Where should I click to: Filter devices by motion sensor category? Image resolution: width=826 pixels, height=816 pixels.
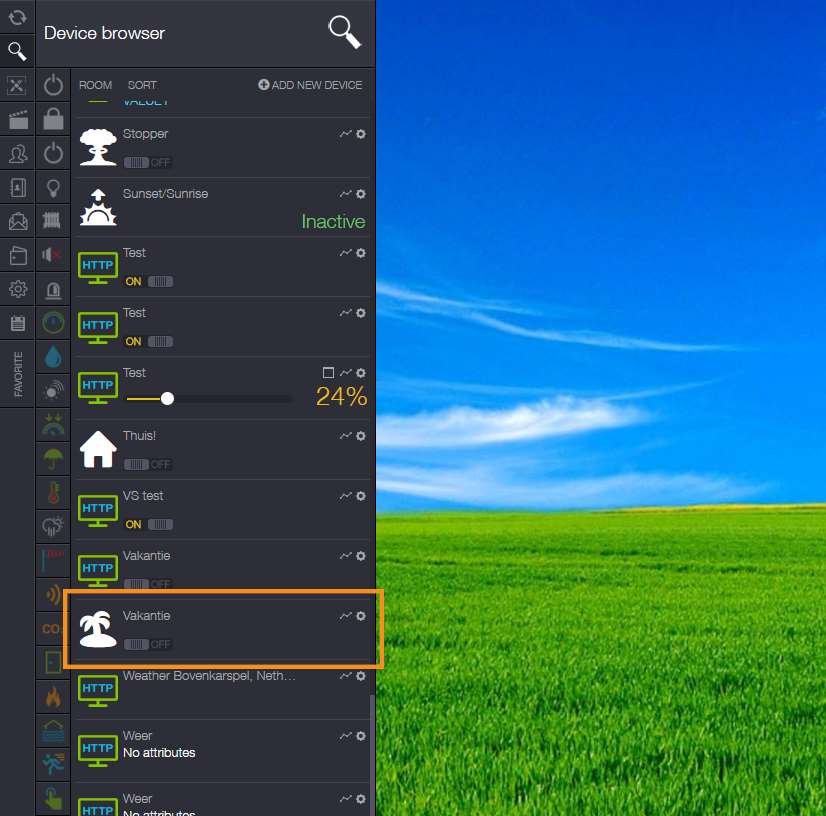coord(53,390)
